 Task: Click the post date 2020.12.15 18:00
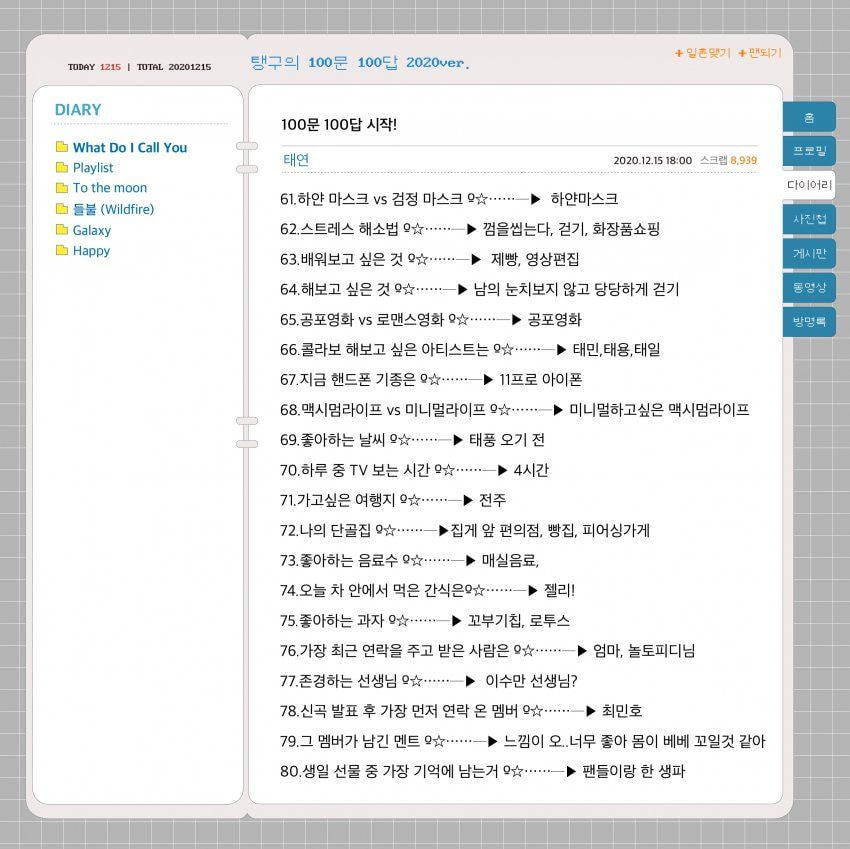pyautogui.click(x=653, y=160)
